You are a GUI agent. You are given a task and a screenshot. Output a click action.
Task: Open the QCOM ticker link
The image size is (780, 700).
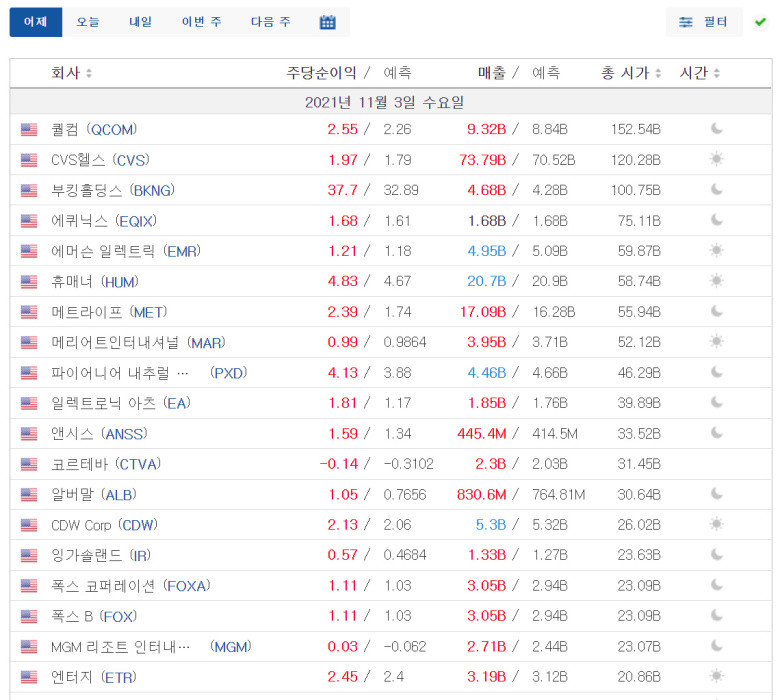coord(113,130)
